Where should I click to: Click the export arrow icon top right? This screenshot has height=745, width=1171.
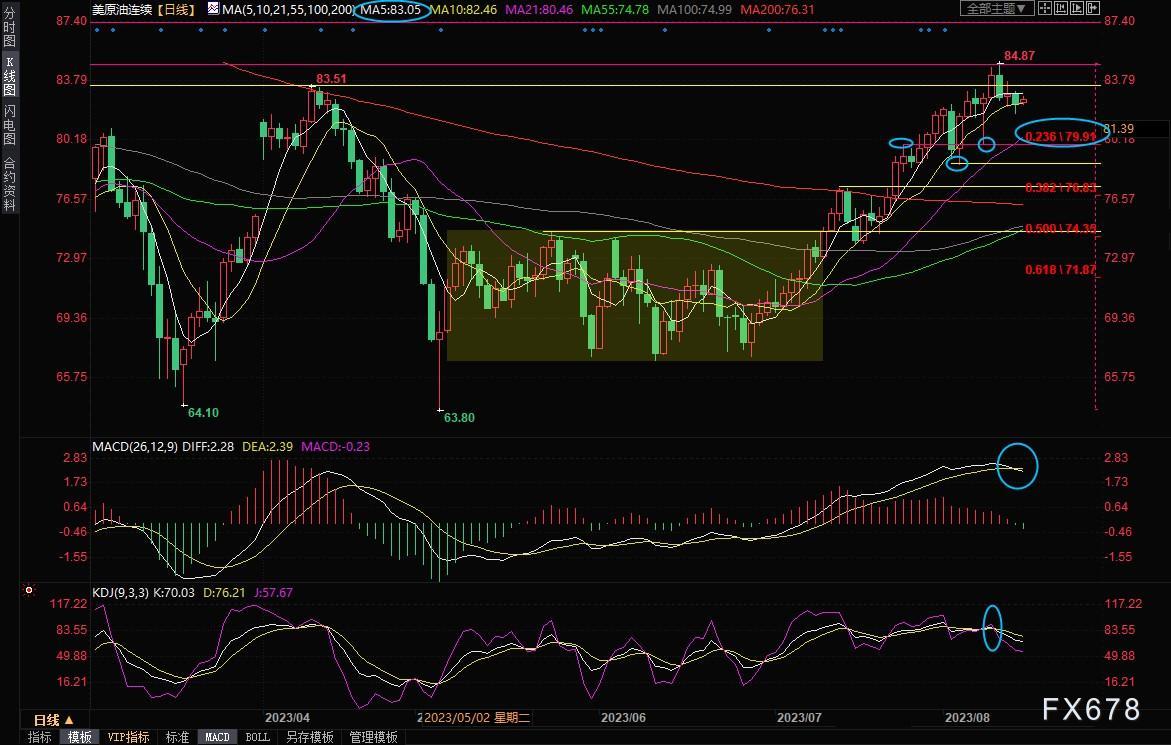pyautogui.click(x=1093, y=8)
